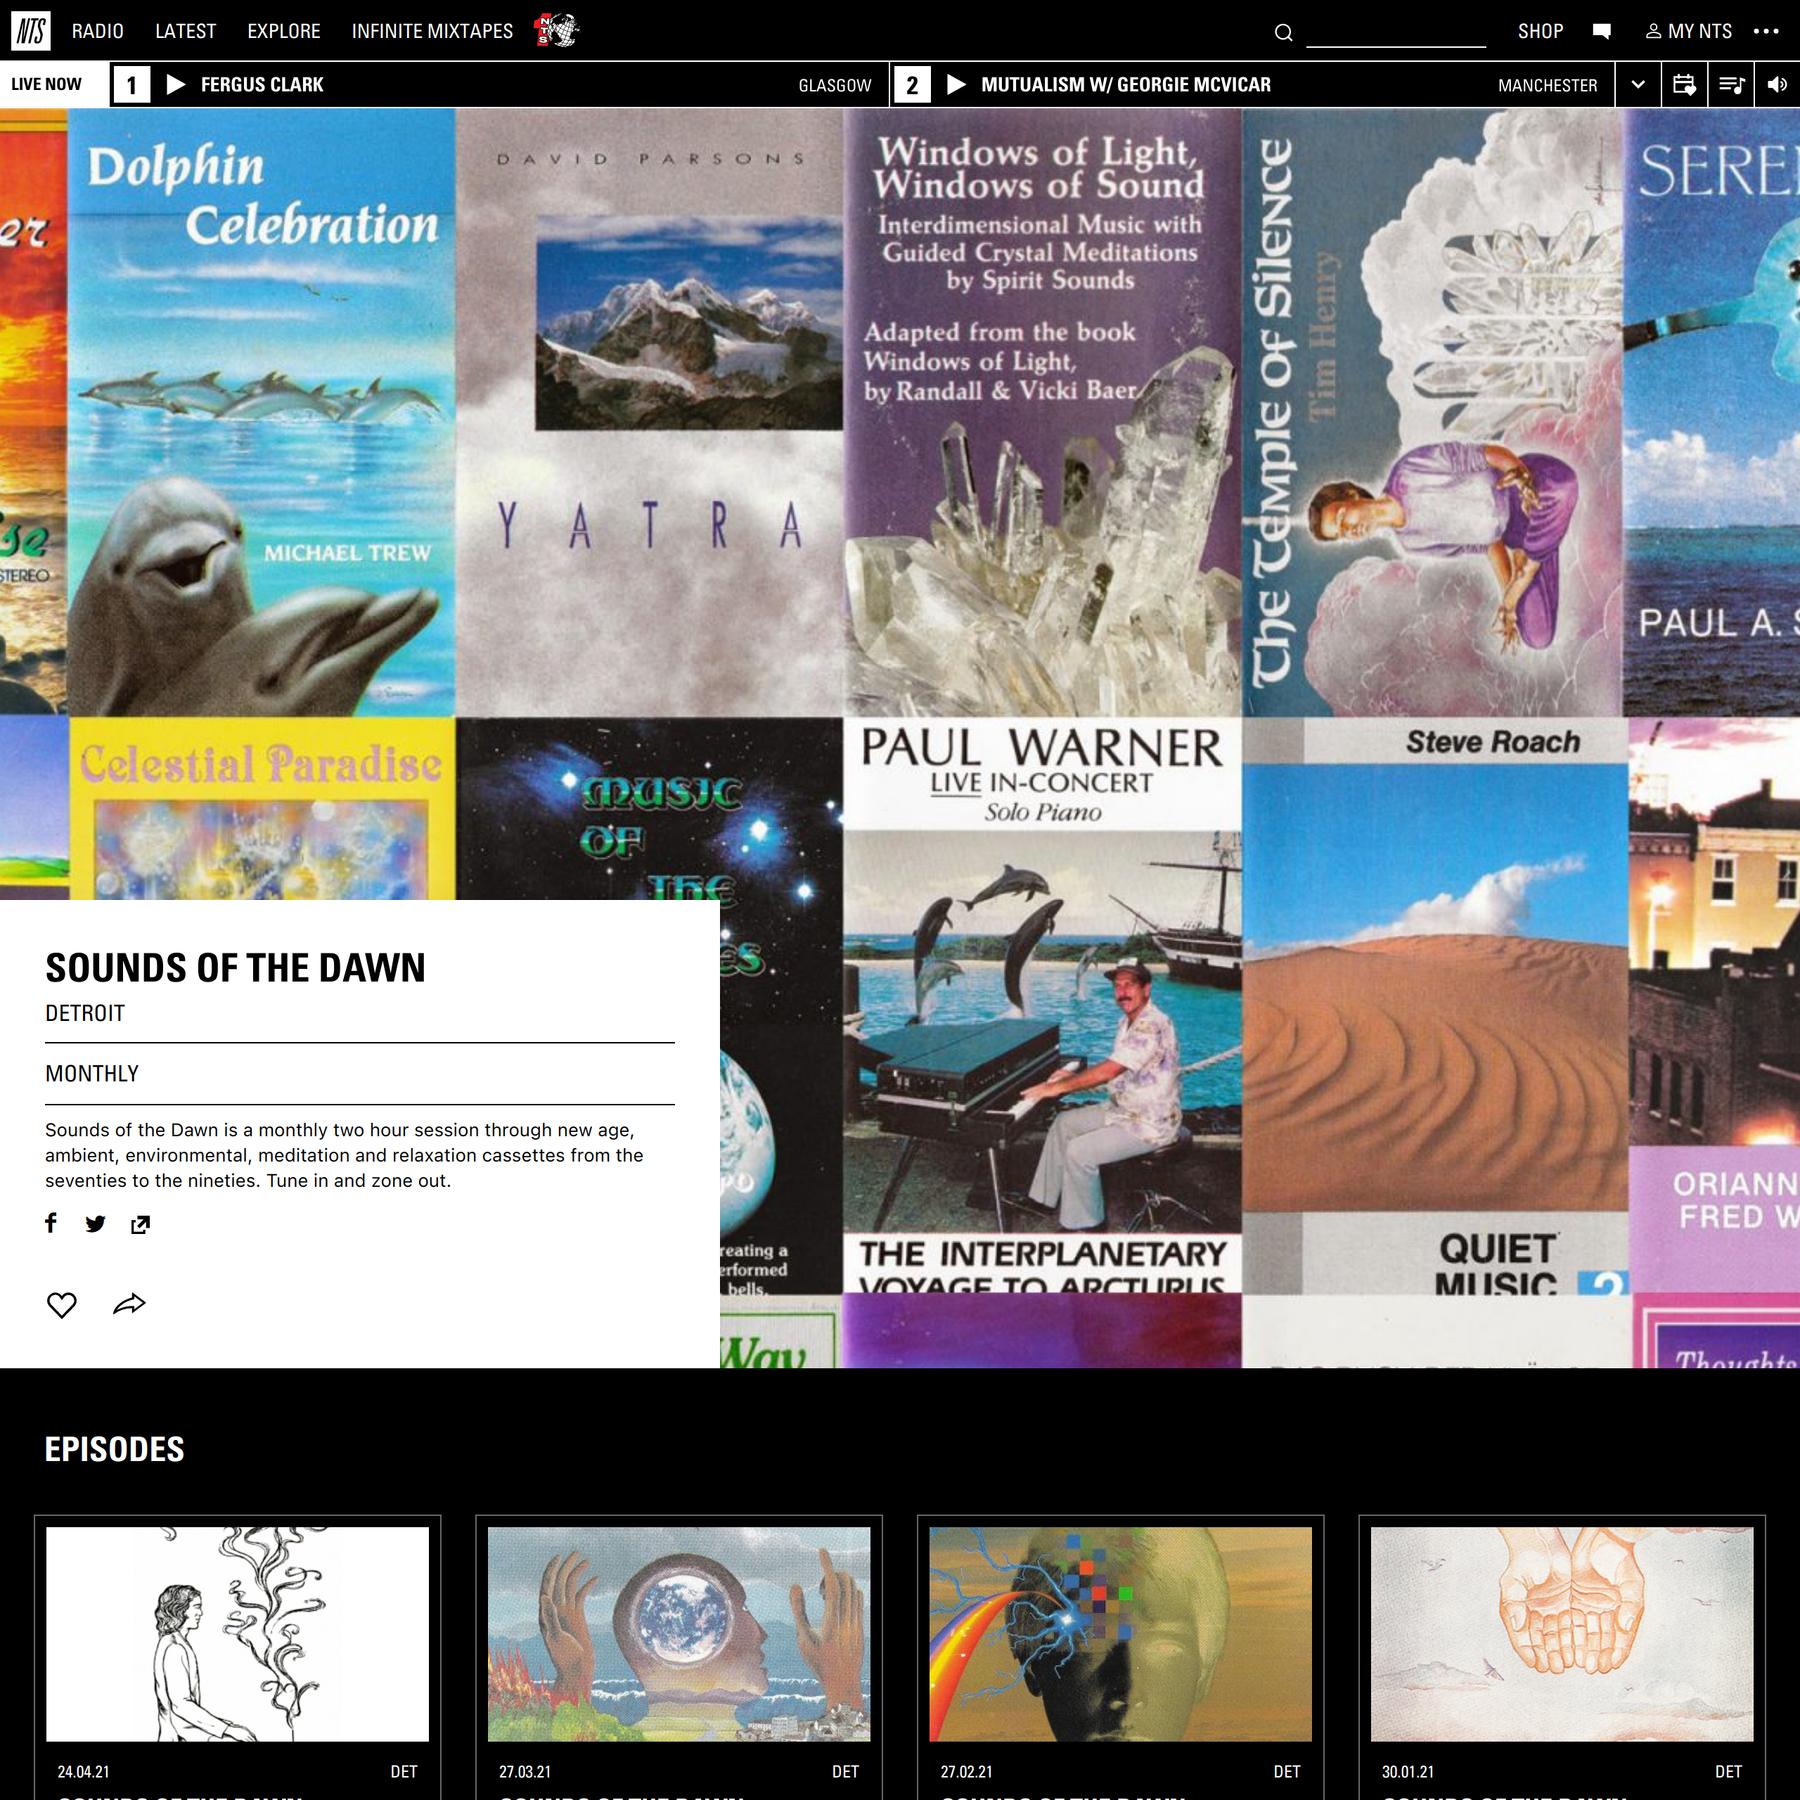Expand the live bar chevron
Viewport: 1800px width, 1800px height.
click(1638, 85)
